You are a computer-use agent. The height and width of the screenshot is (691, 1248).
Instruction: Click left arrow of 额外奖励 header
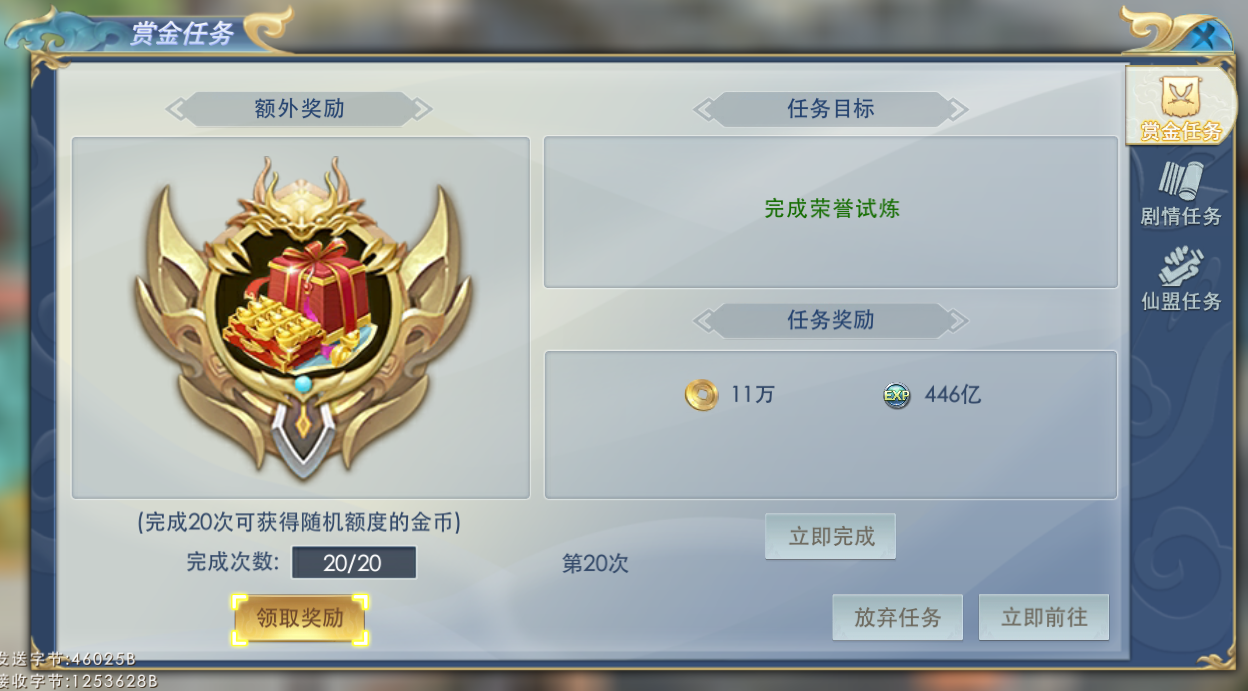point(177,108)
